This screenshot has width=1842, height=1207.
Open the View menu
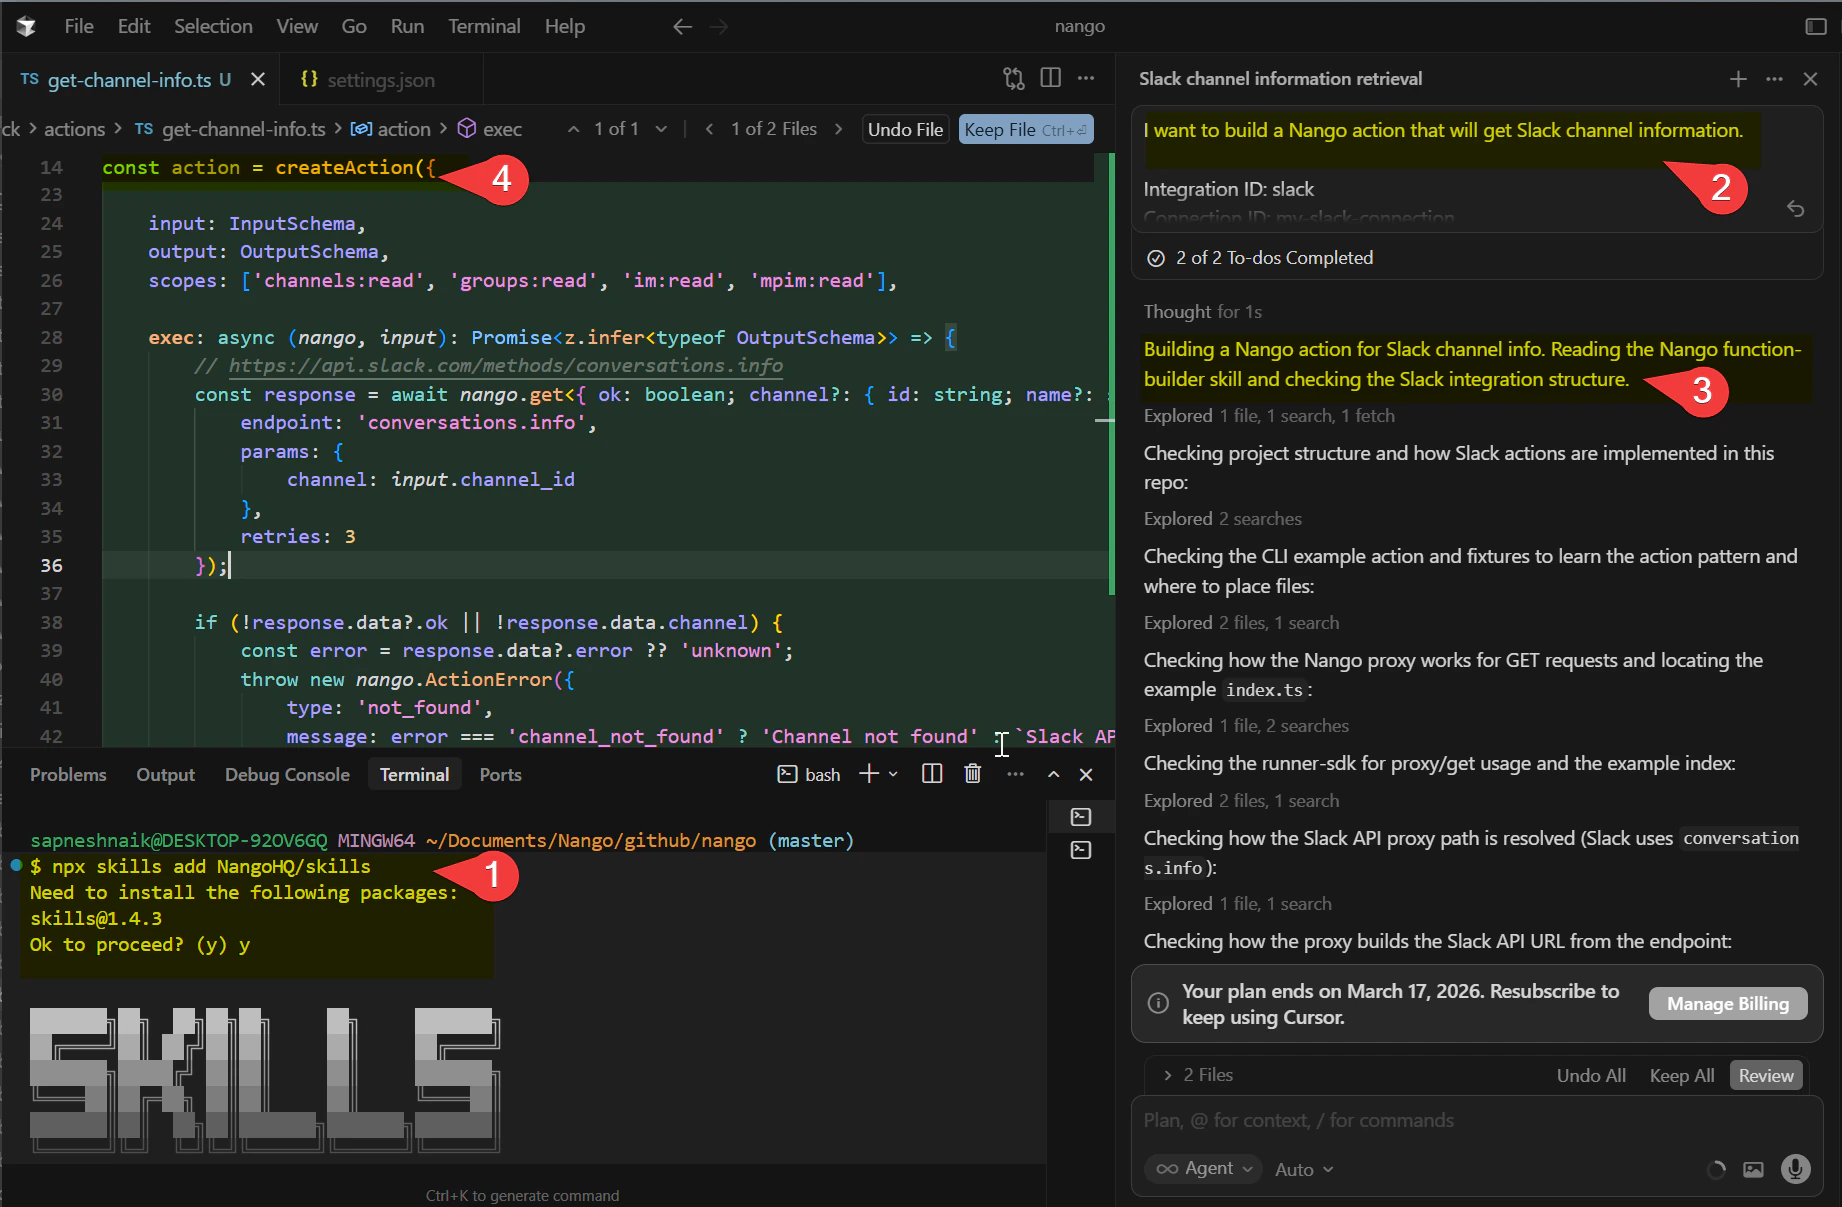(x=297, y=26)
